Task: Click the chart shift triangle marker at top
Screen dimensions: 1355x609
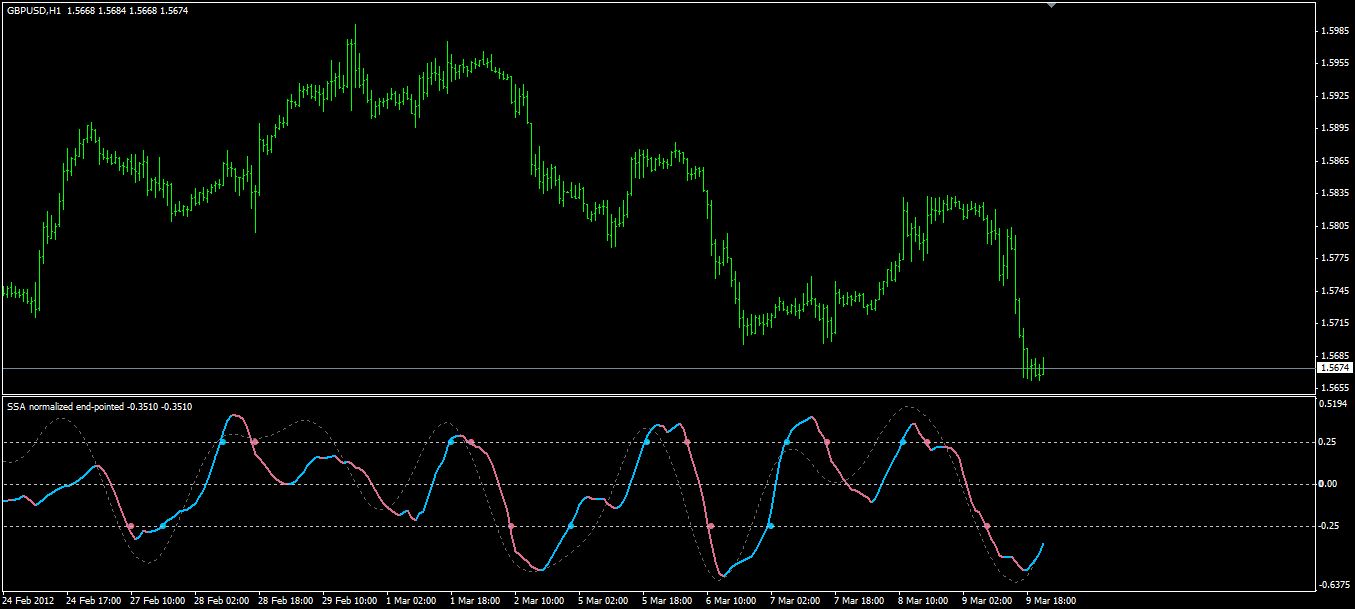Action: [1050, 6]
